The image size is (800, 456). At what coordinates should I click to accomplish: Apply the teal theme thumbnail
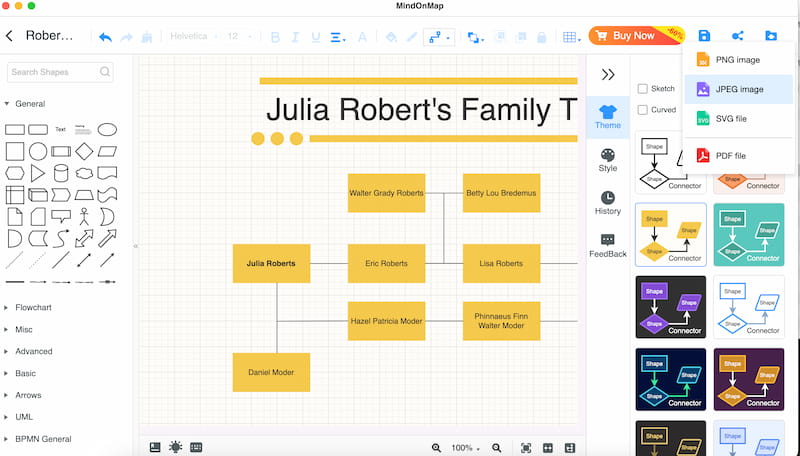click(748, 235)
